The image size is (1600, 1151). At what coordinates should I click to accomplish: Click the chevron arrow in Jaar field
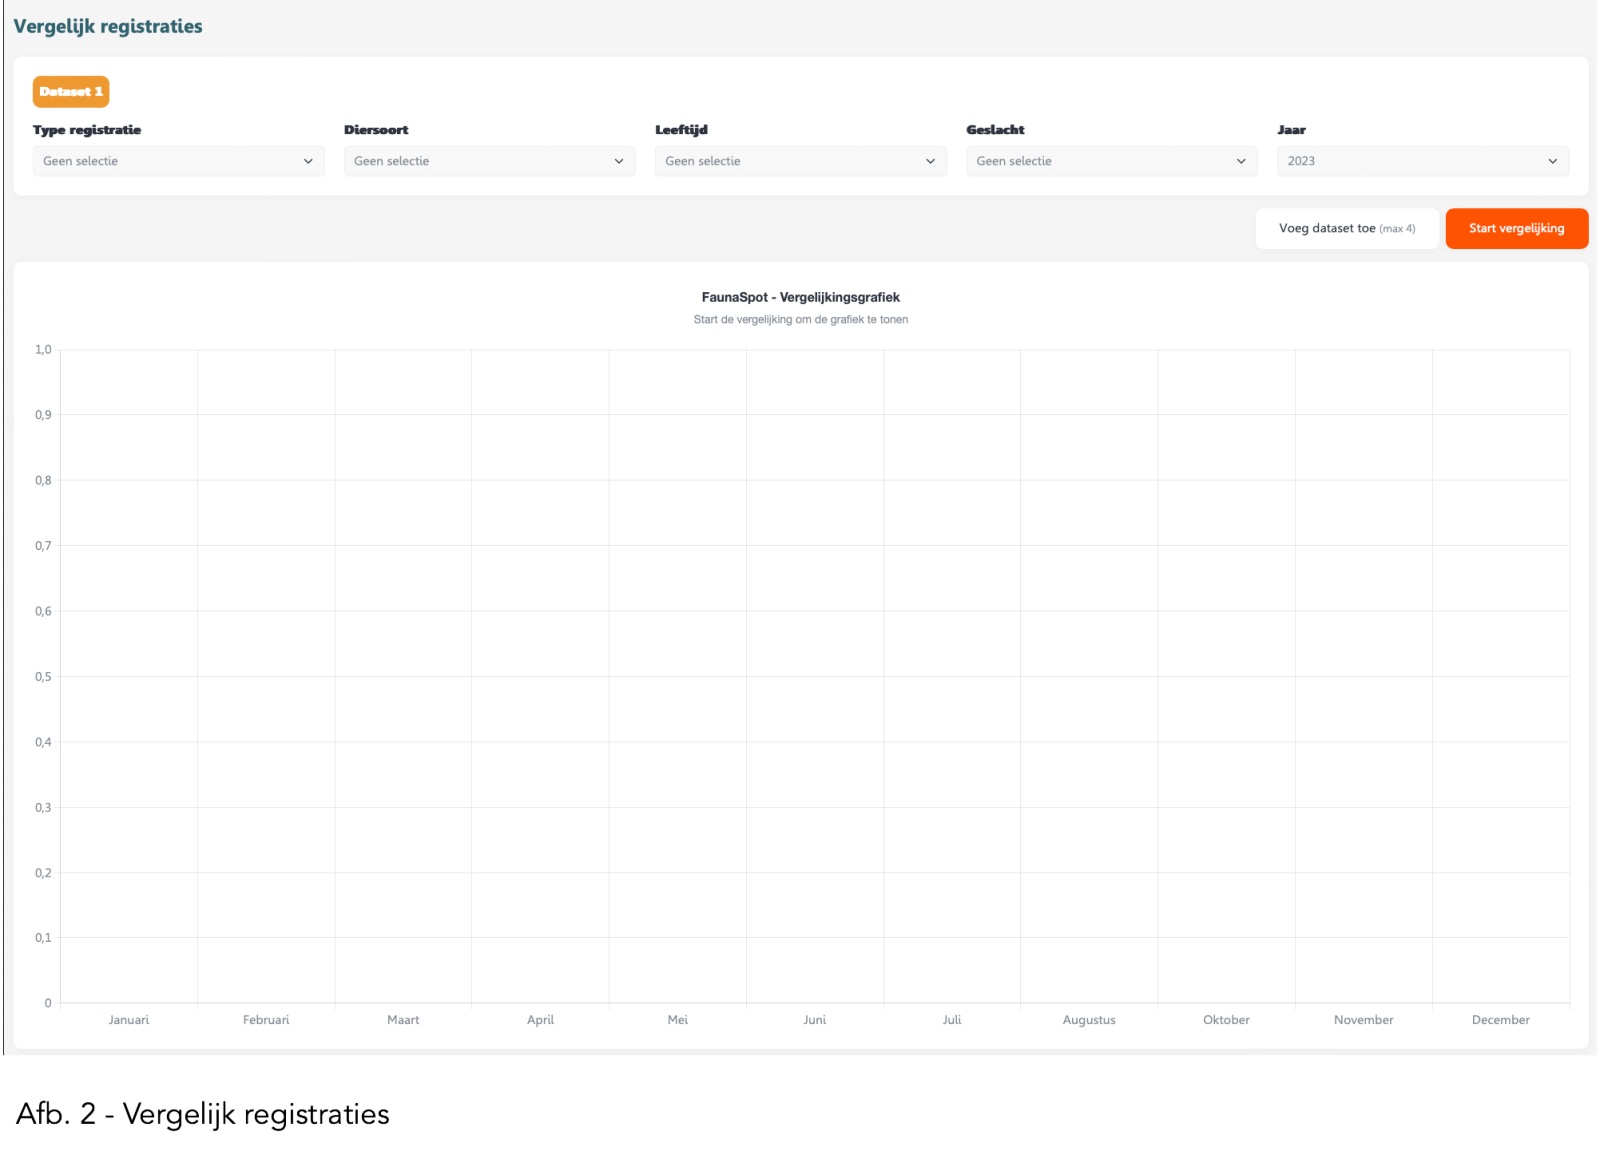click(1552, 161)
